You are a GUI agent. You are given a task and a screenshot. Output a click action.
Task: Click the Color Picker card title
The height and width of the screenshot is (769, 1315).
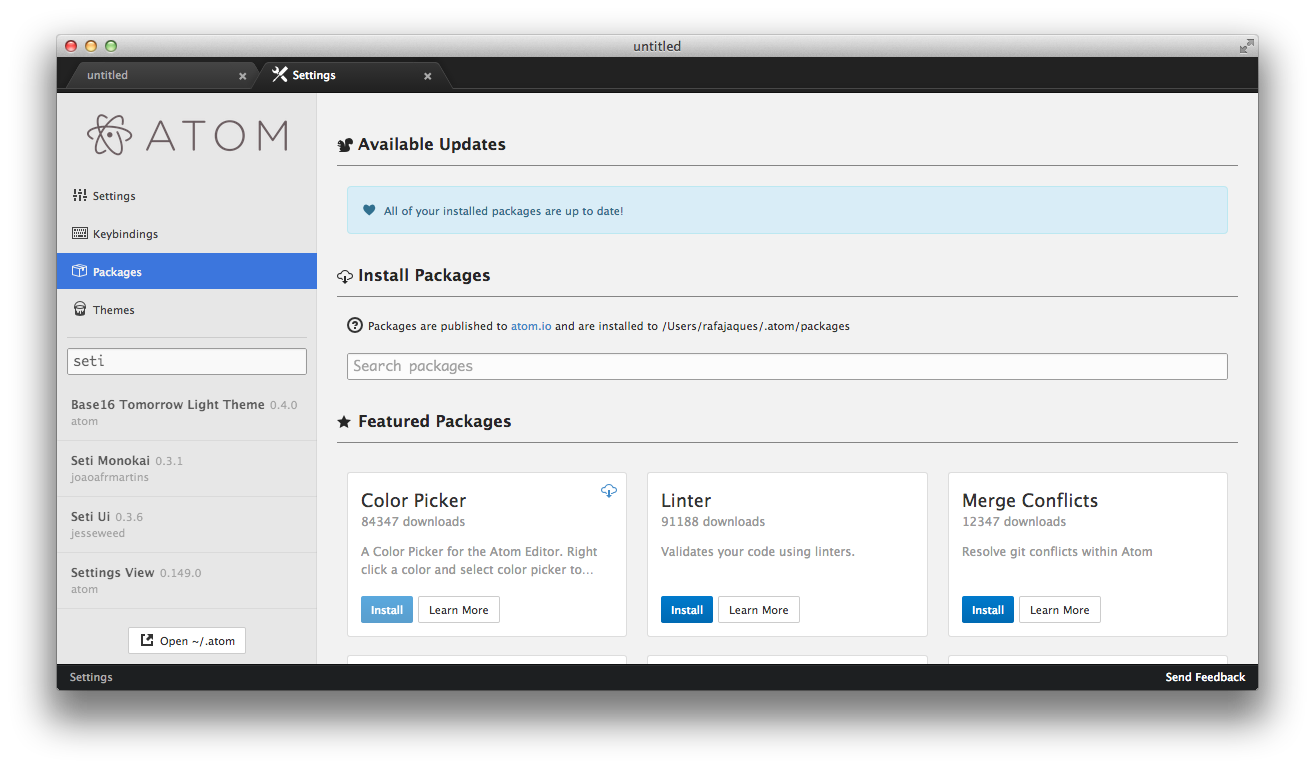pos(413,500)
